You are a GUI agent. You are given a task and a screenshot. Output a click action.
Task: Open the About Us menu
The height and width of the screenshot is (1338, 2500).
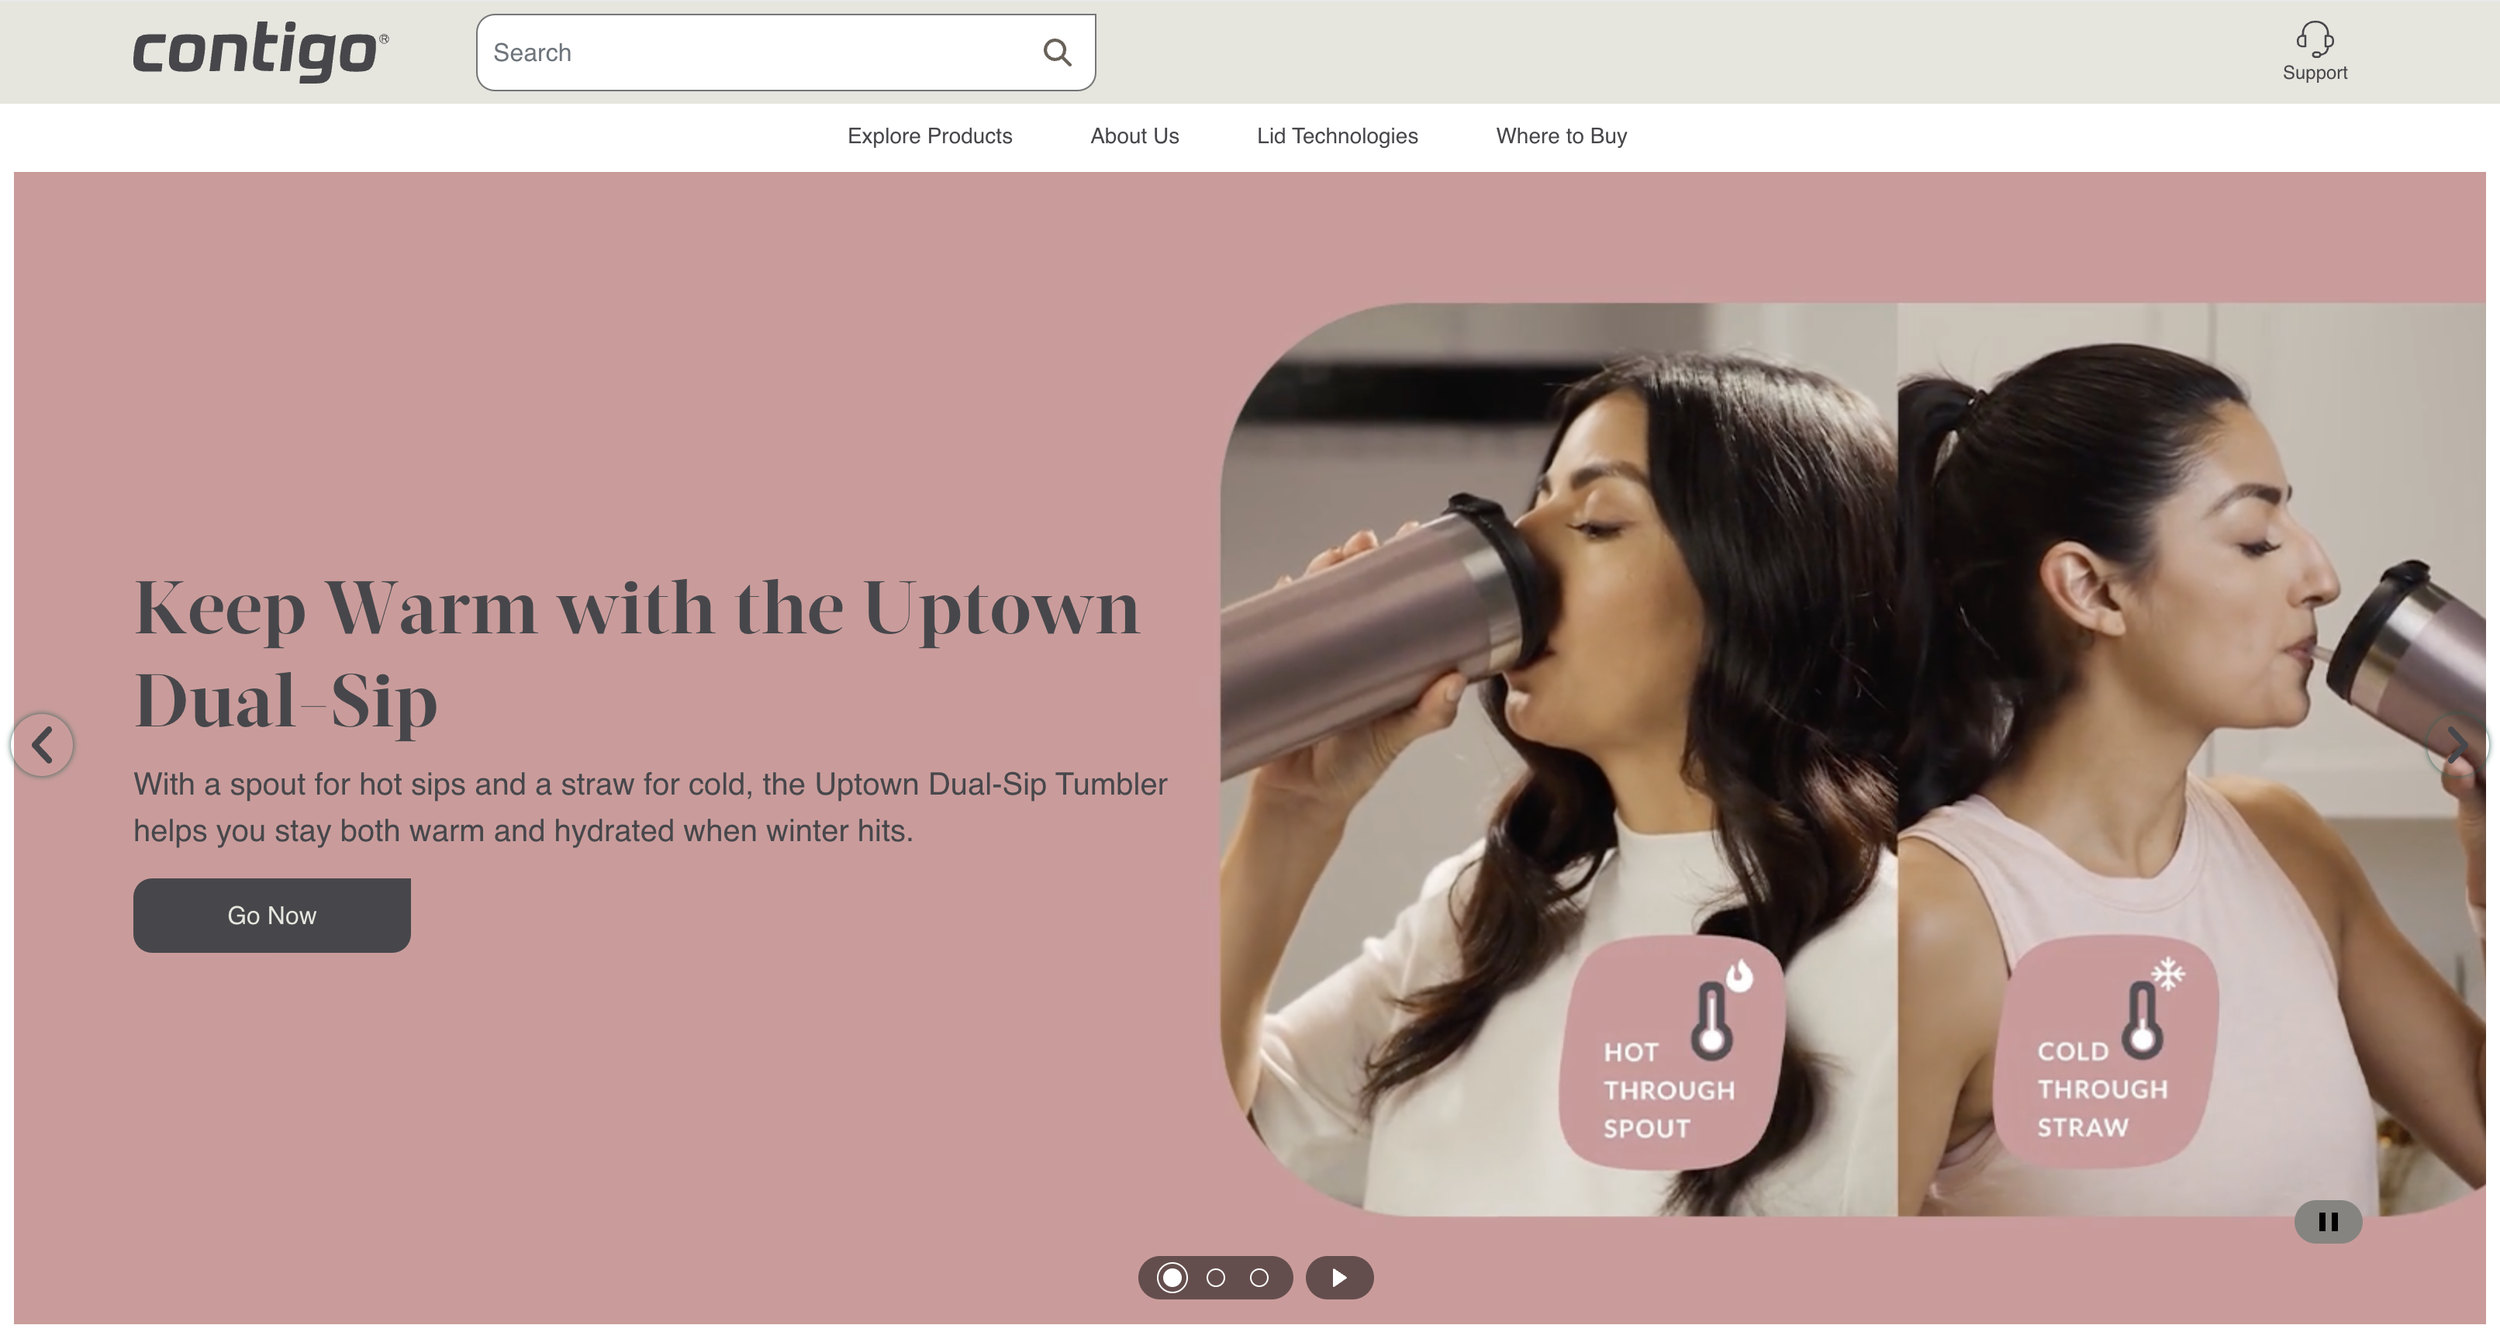[x=1135, y=136]
